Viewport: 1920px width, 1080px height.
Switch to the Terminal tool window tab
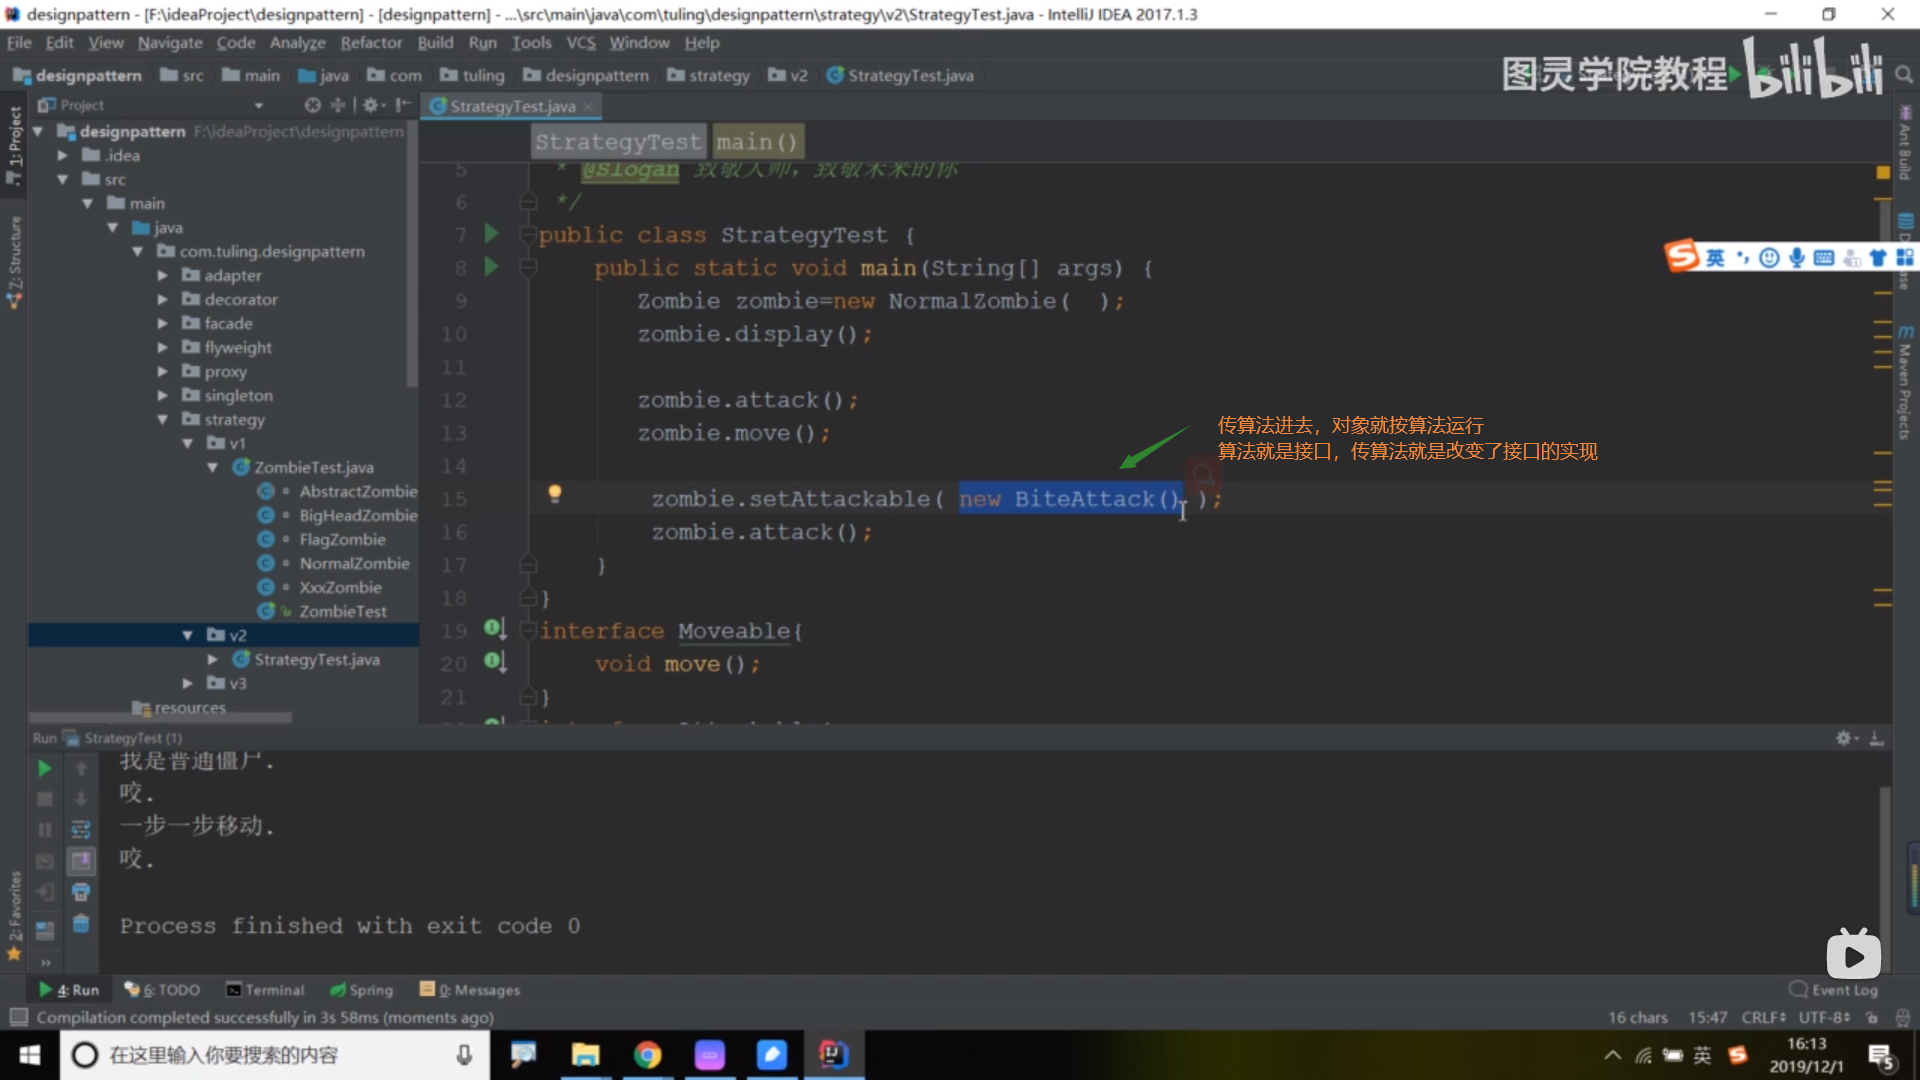pyautogui.click(x=265, y=990)
